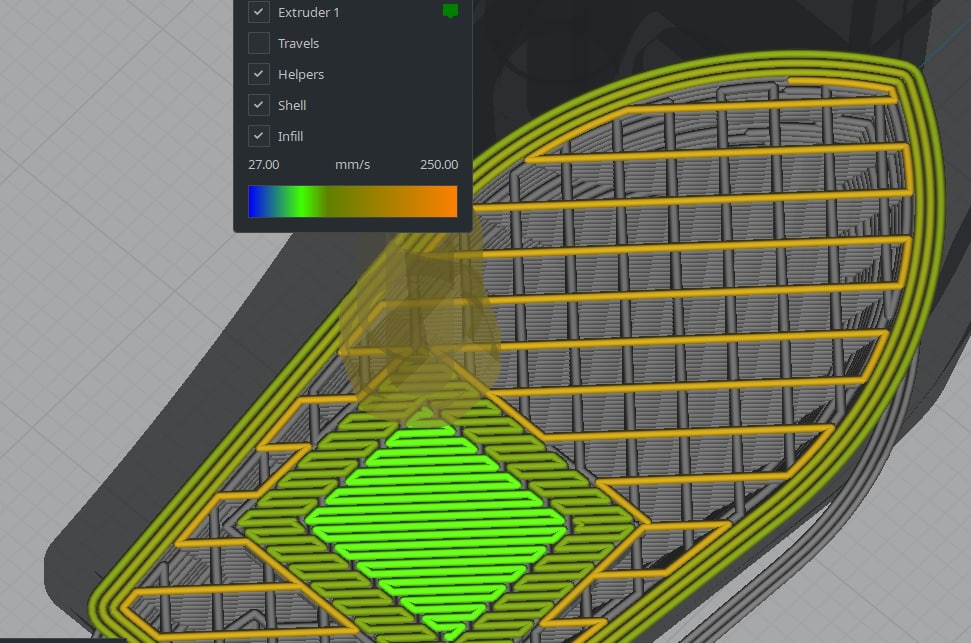The image size is (971, 643).
Task: Uncheck the Helpers checkbox
Action: coord(258,74)
